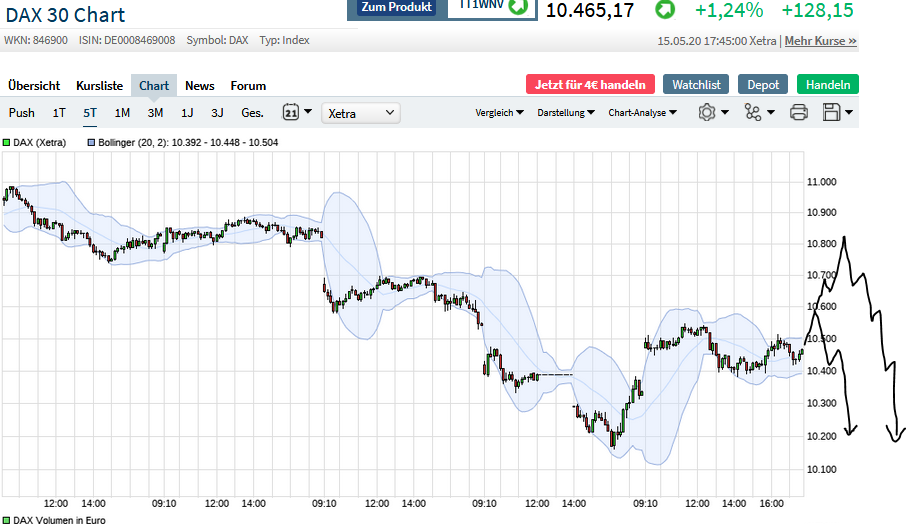Open the Forum tab
This screenshot has width=906, height=524.
(x=248, y=86)
